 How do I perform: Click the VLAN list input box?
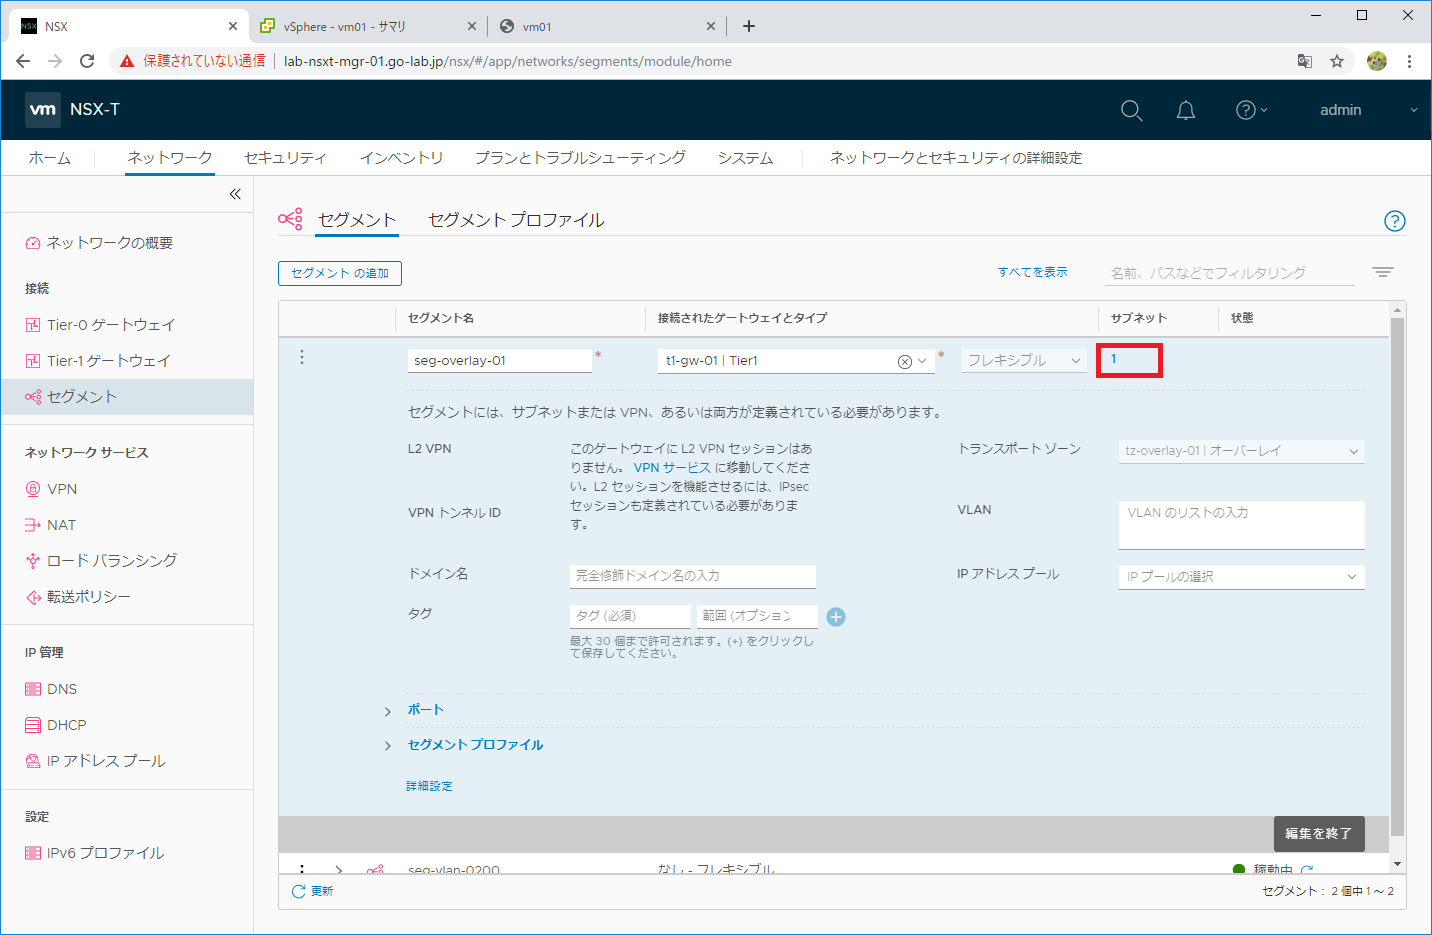point(1241,525)
